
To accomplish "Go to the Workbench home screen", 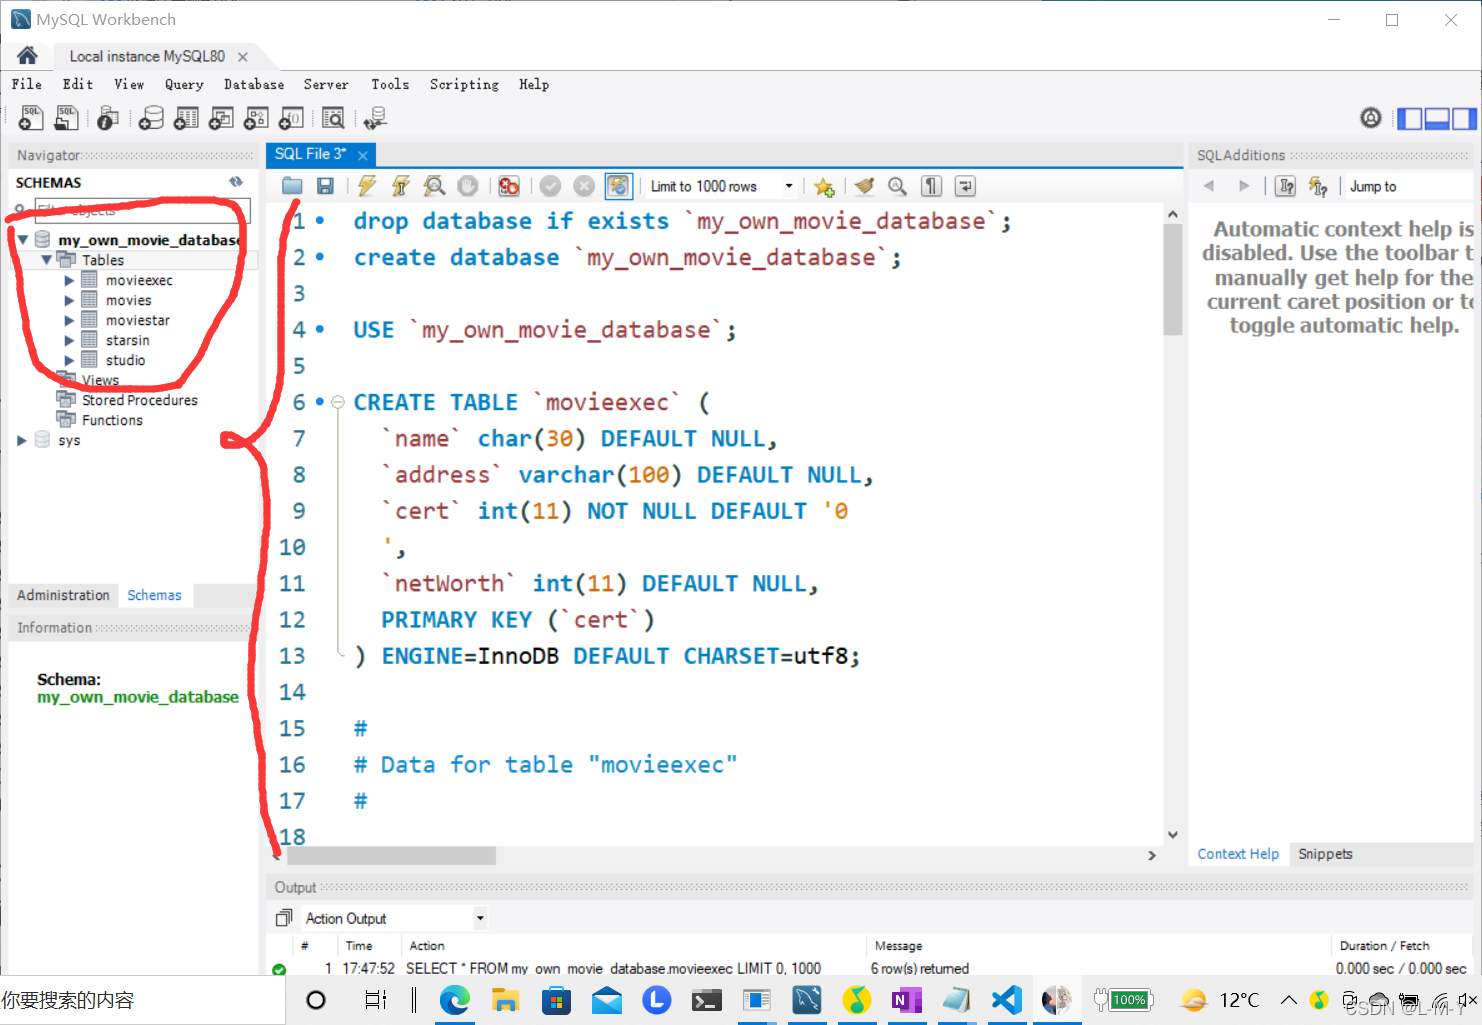I will click(x=27, y=55).
